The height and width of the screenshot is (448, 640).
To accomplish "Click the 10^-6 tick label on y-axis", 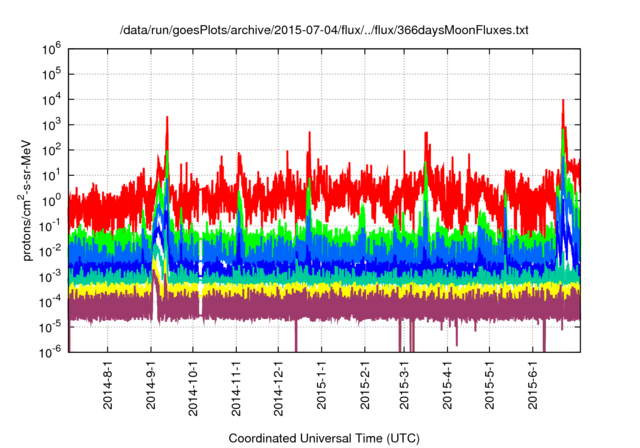I will 52,351.
